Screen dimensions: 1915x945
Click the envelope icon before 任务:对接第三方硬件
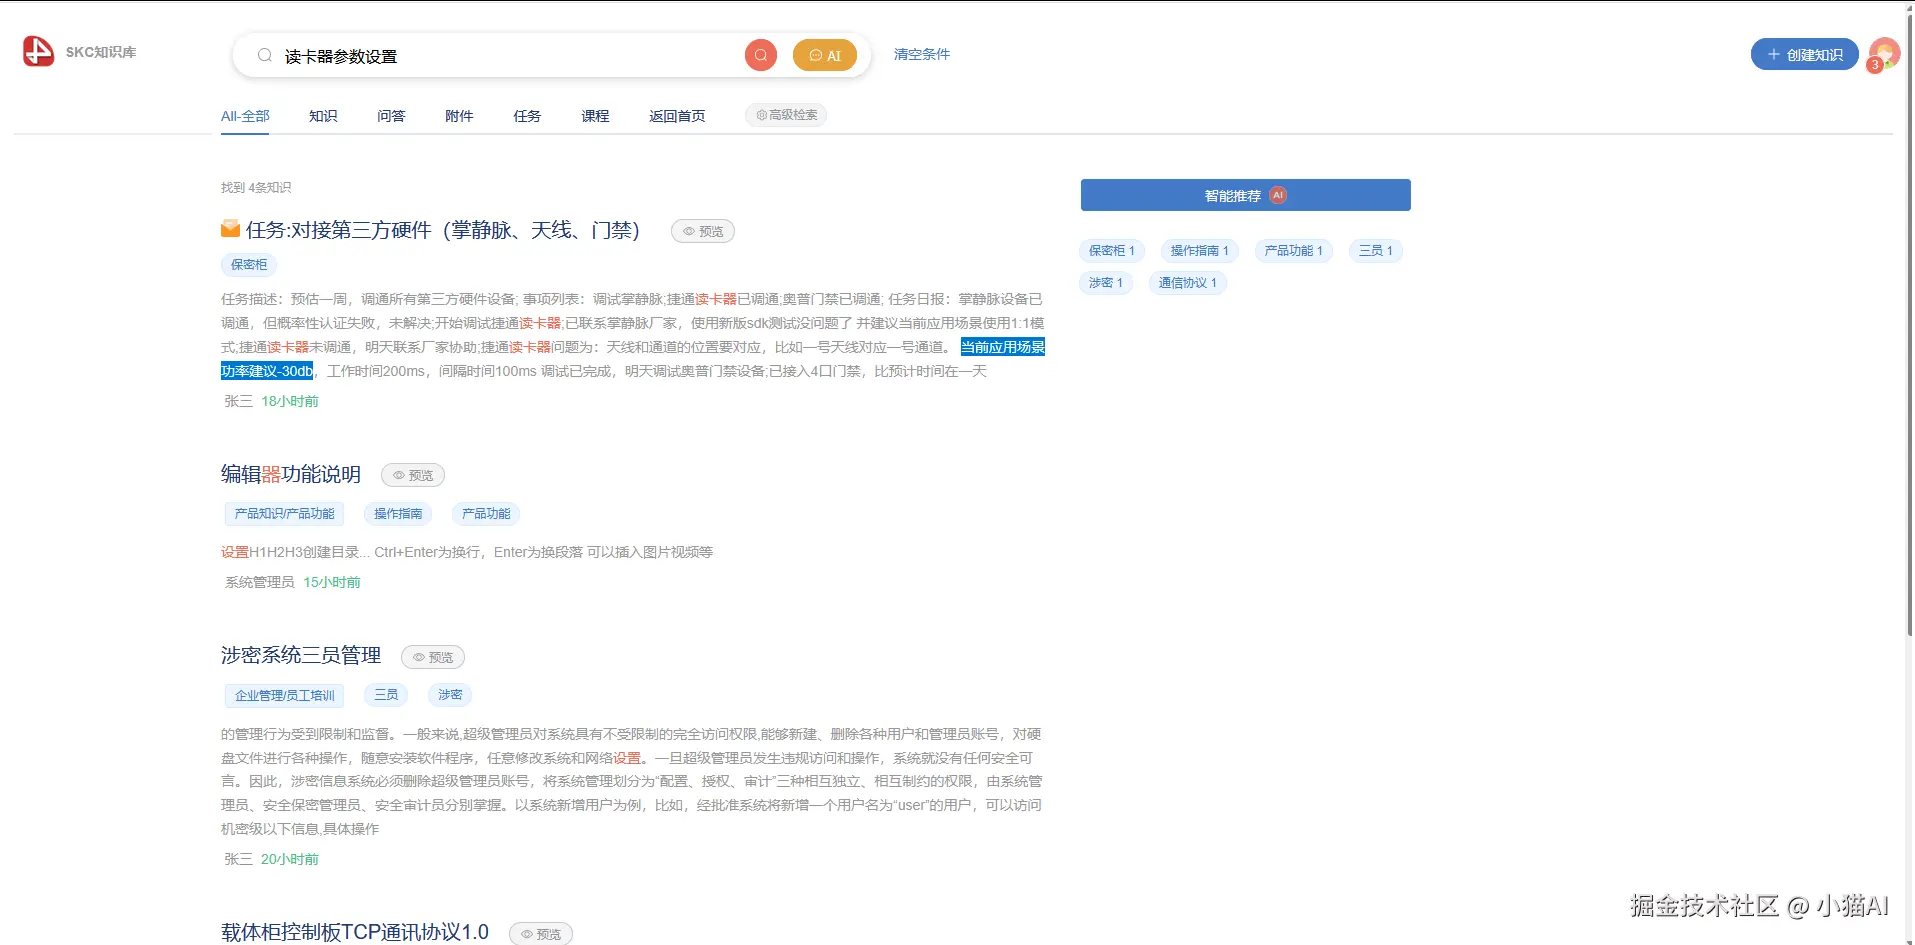pos(230,229)
